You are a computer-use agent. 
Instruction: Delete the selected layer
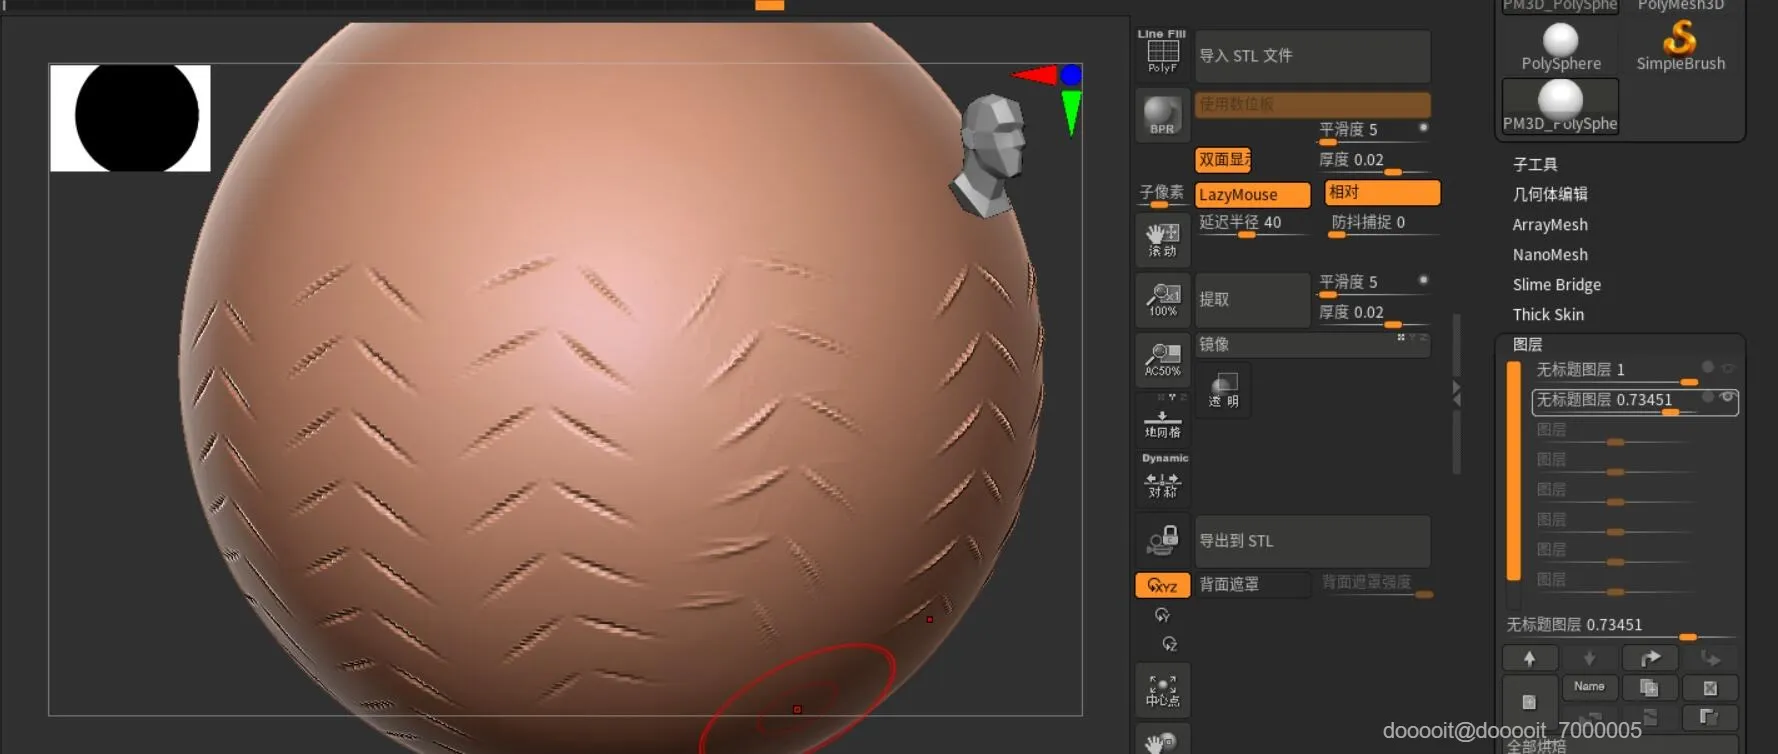coord(1710,688)
